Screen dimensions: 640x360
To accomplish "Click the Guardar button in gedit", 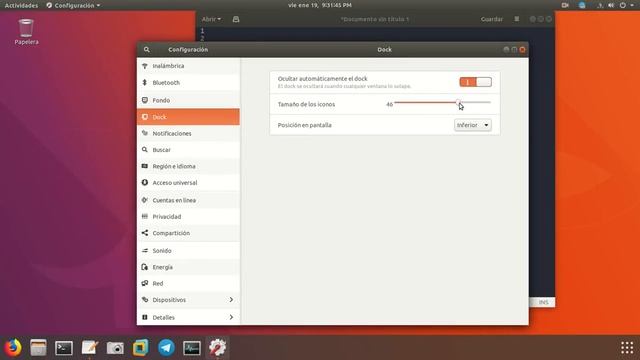I will 491,19.
